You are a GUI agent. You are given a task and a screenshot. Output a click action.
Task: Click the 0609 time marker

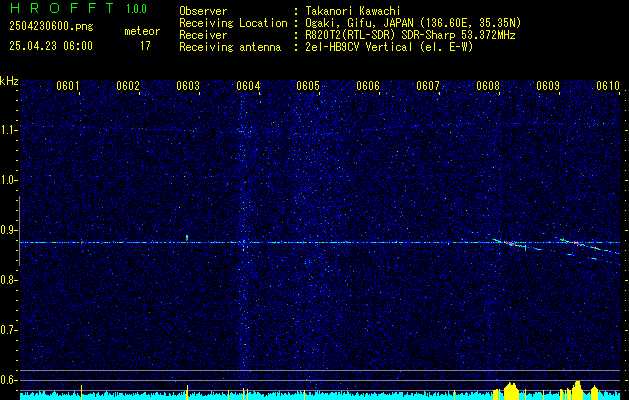(548, 86)
